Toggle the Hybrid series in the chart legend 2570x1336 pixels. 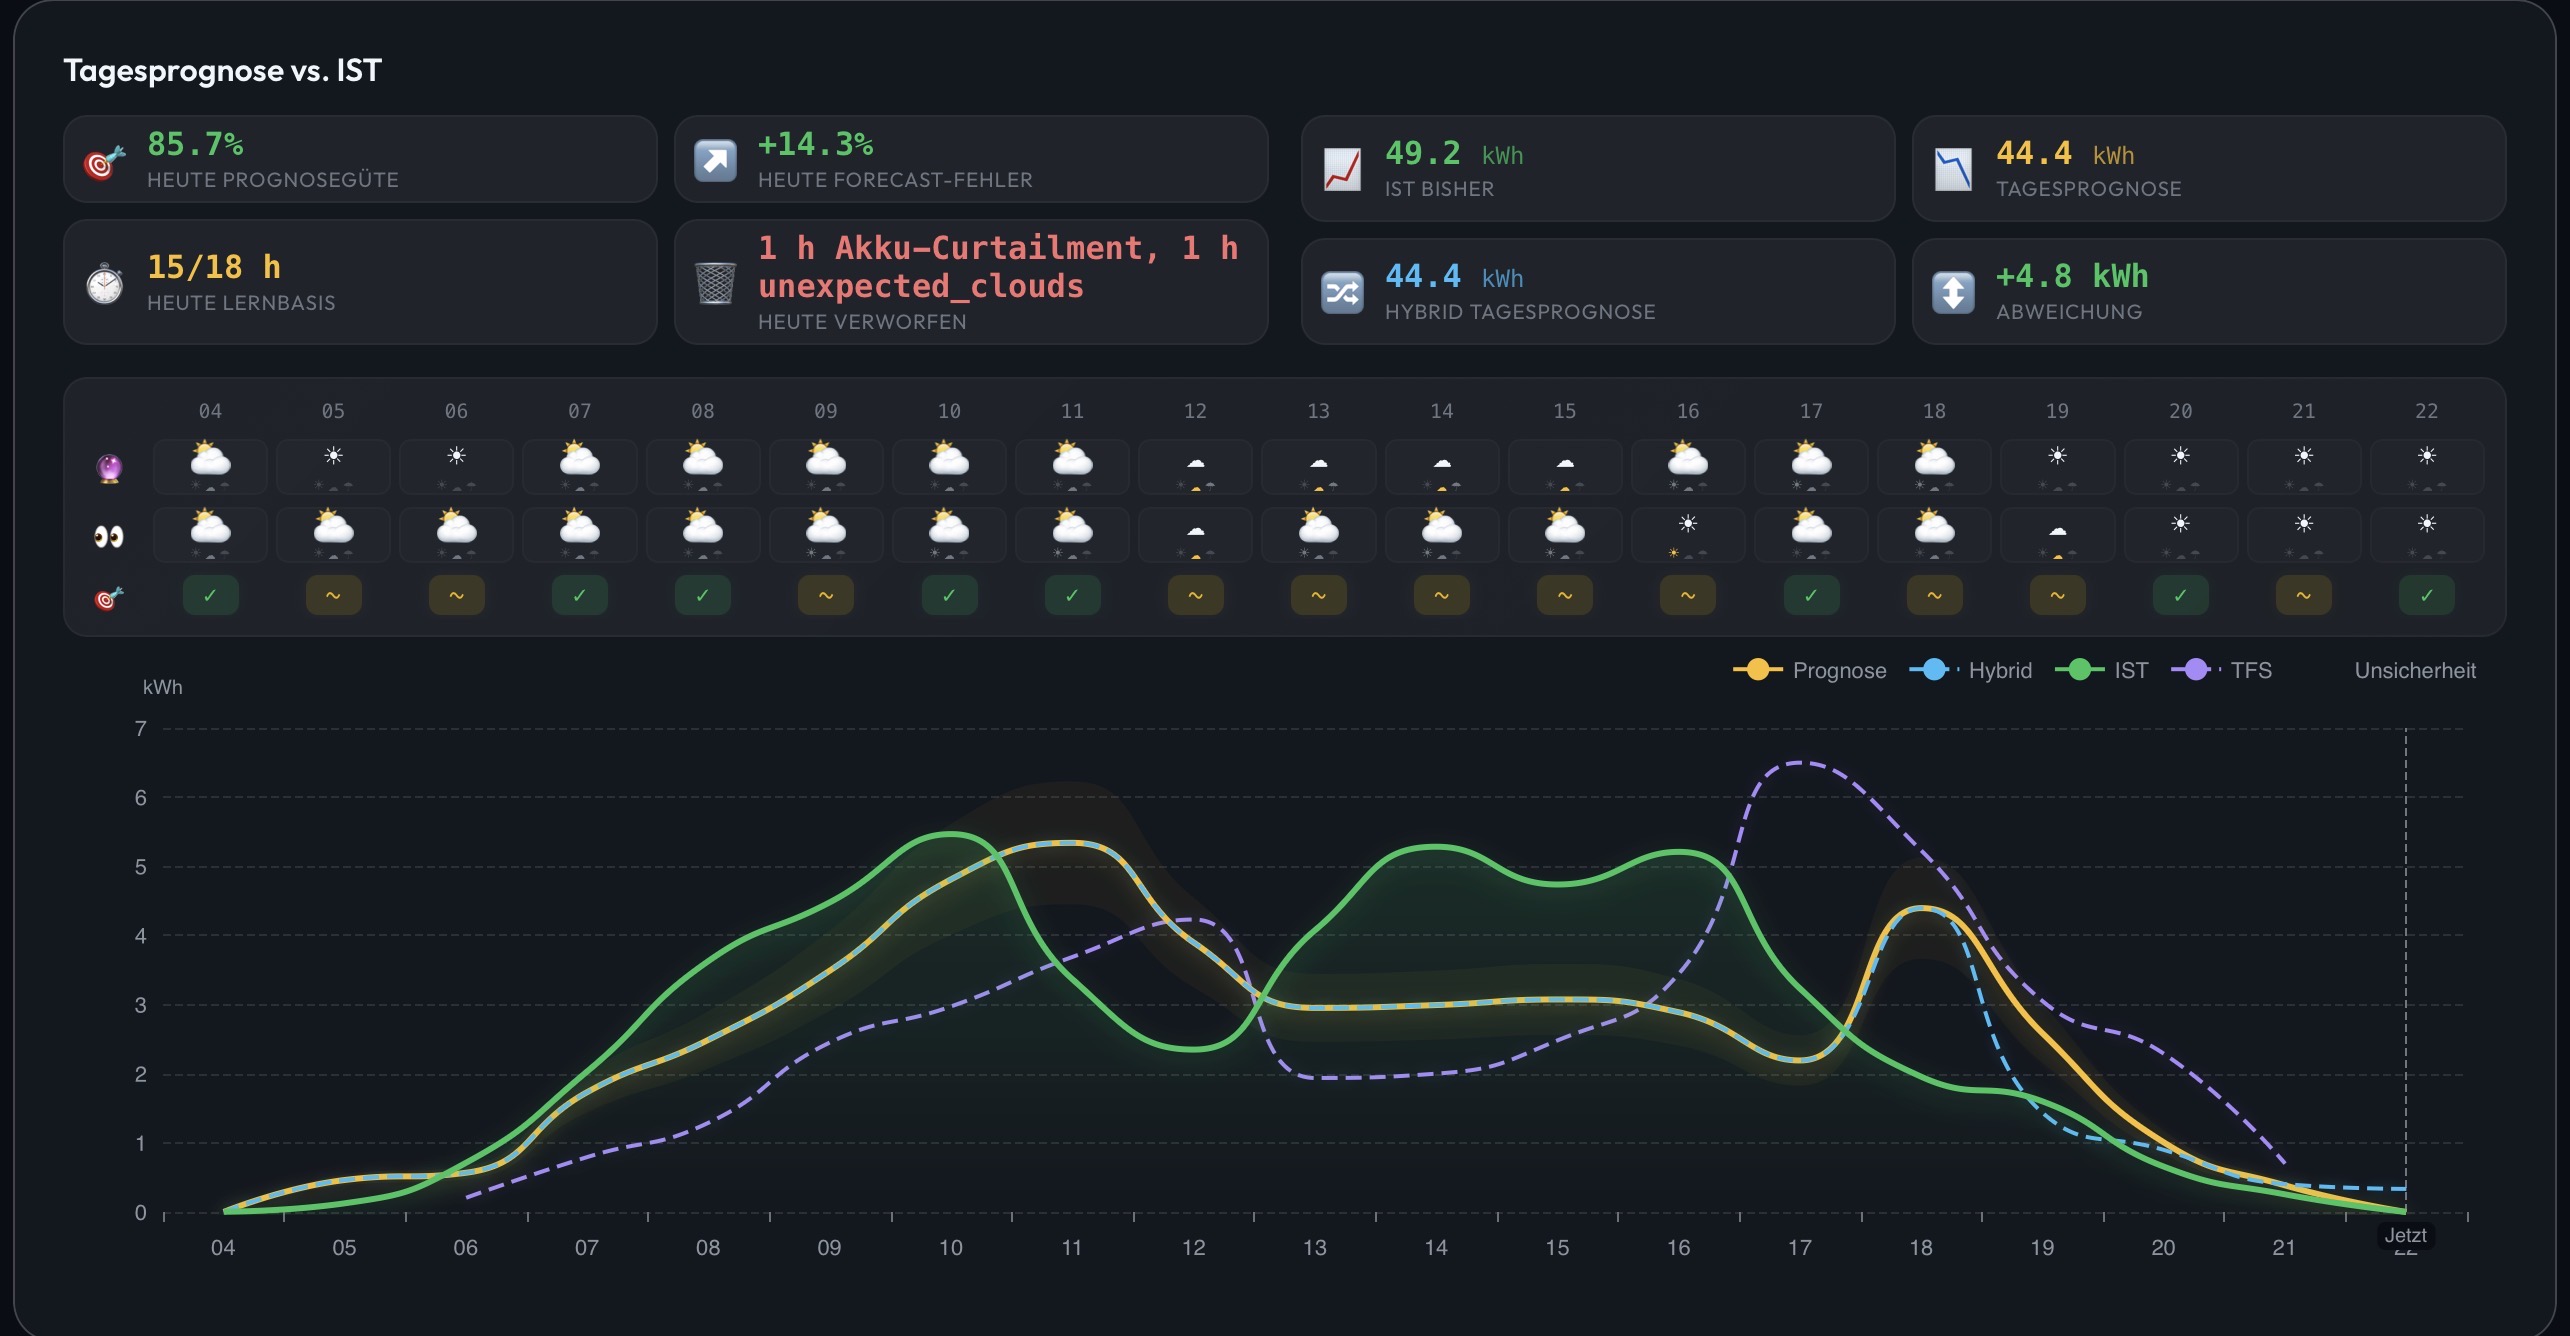[1970, 670]
